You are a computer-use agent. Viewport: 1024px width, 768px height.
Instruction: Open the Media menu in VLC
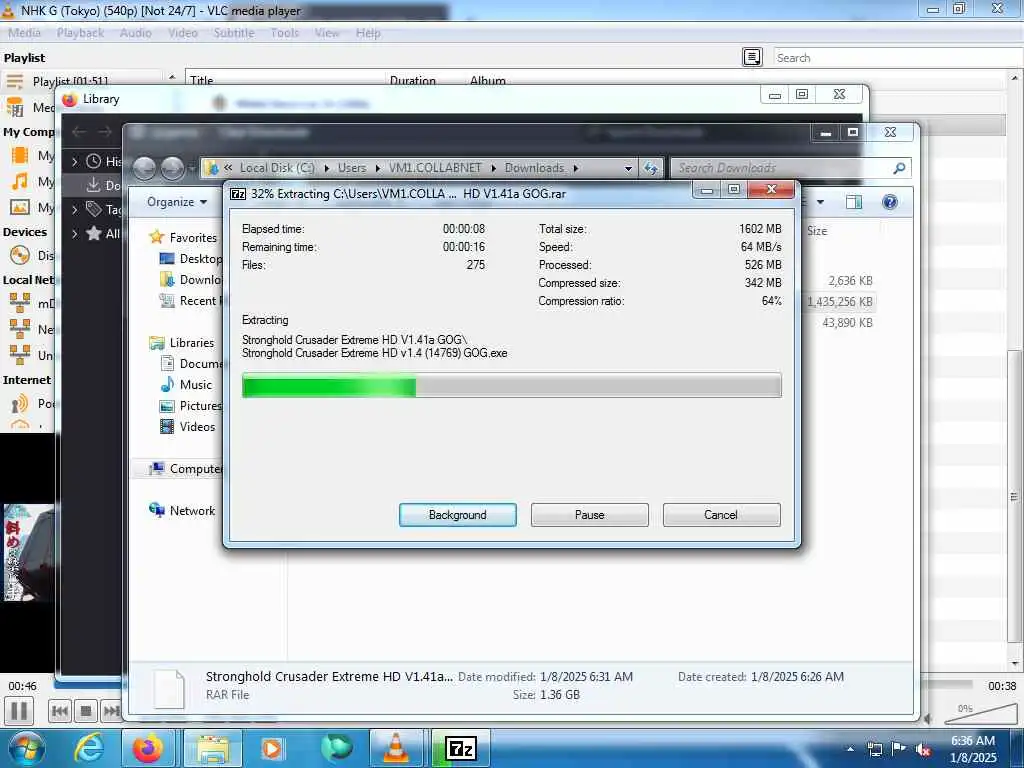[x=24, y=33]
